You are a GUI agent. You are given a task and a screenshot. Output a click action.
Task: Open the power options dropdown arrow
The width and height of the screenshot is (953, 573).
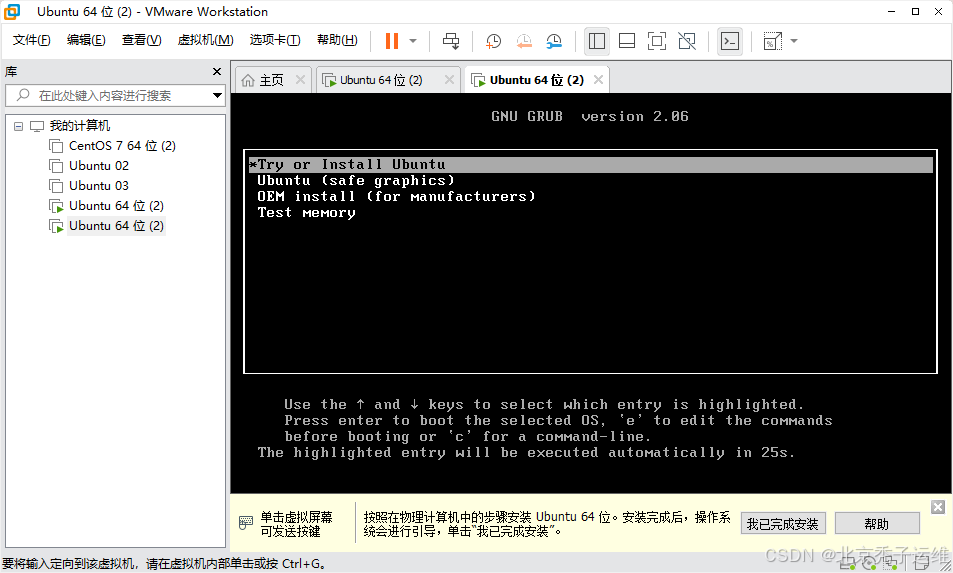tap(413, 41)
